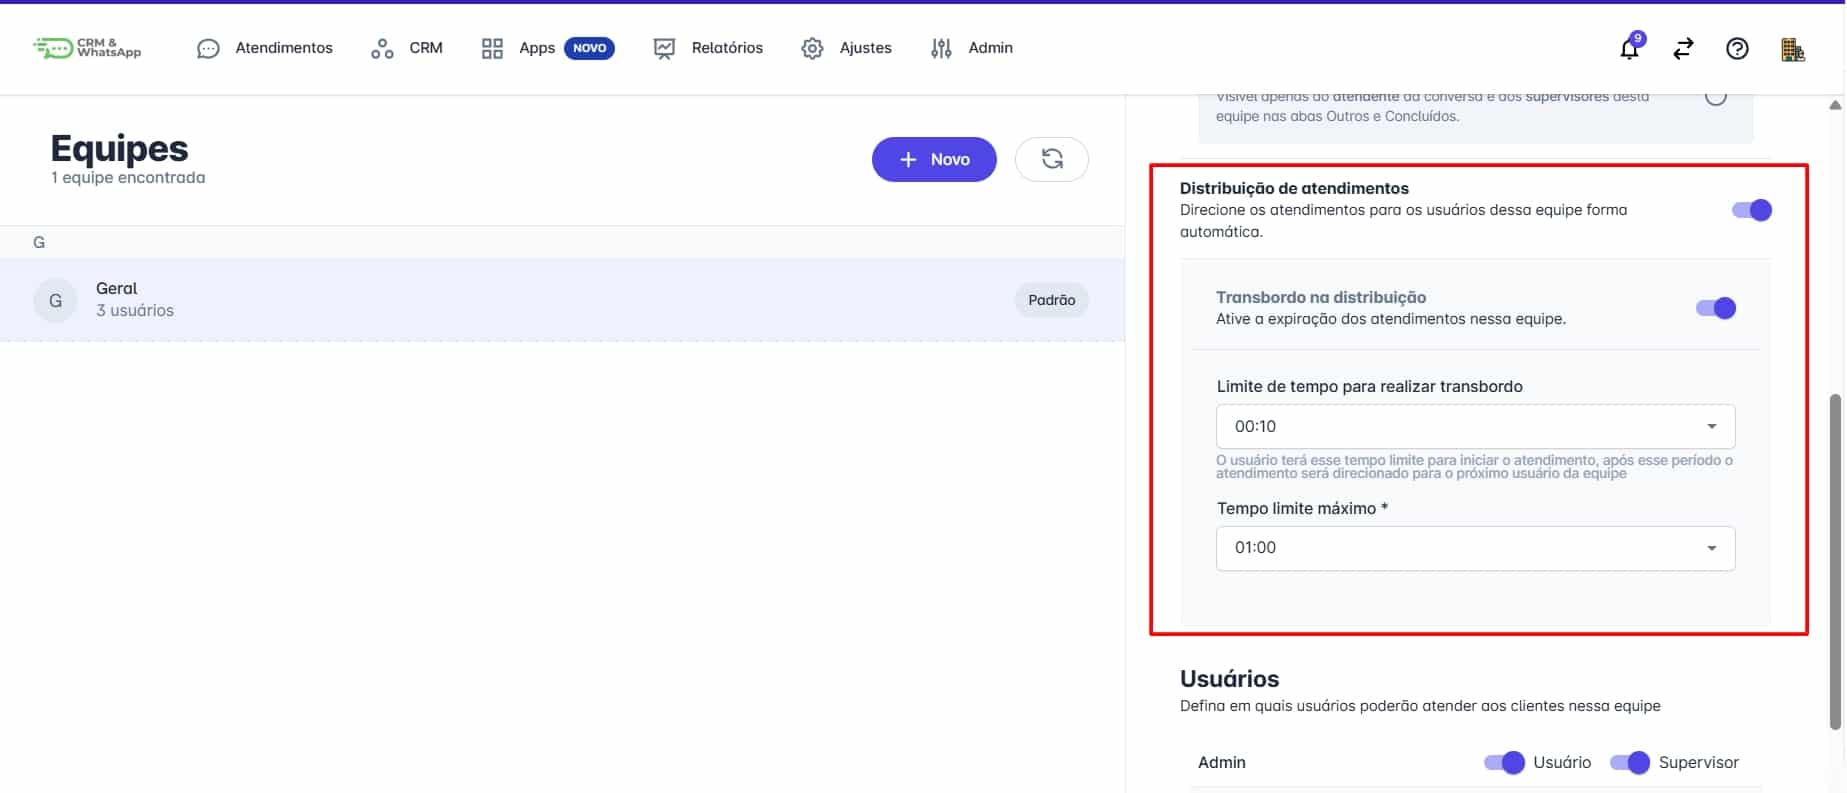Disable the Distribuição de atendimentos toggle
The width and height of the screenshot is (1847, 793).
(1752, 210)
